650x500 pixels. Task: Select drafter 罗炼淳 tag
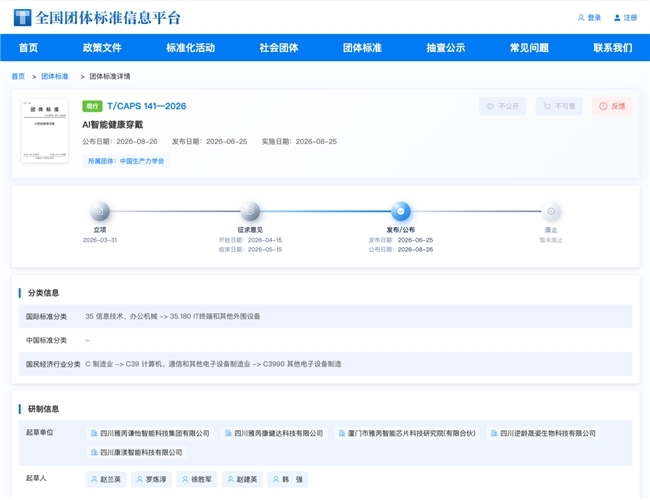151,479
